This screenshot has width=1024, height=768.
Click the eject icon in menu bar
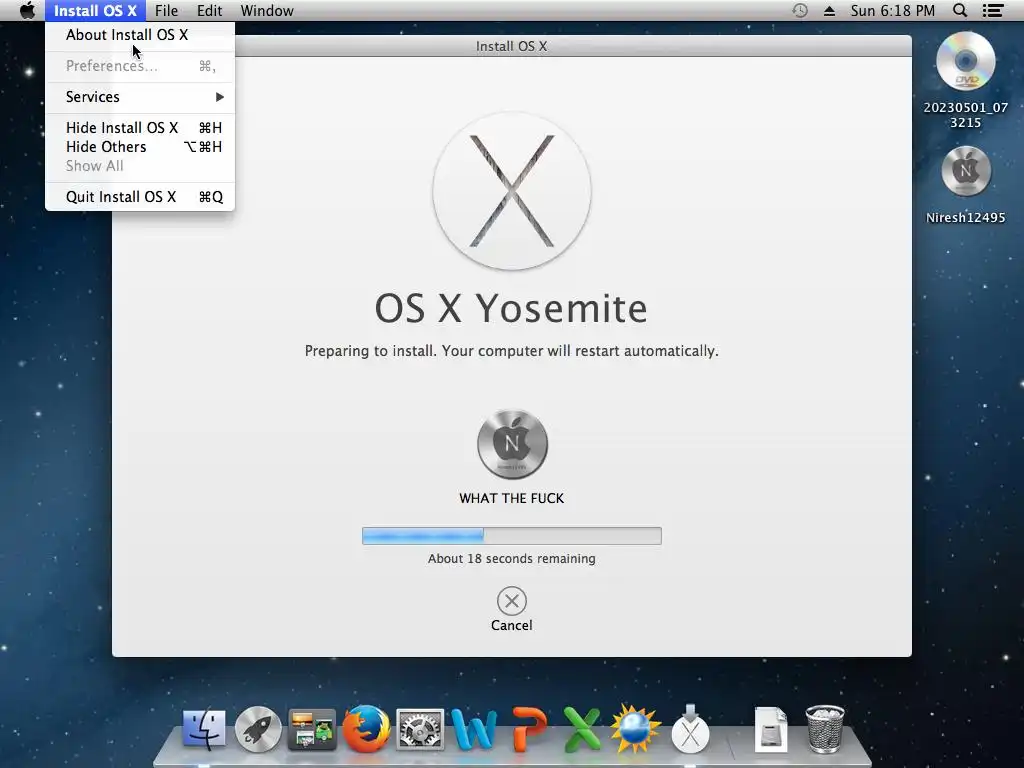point(829,11)
